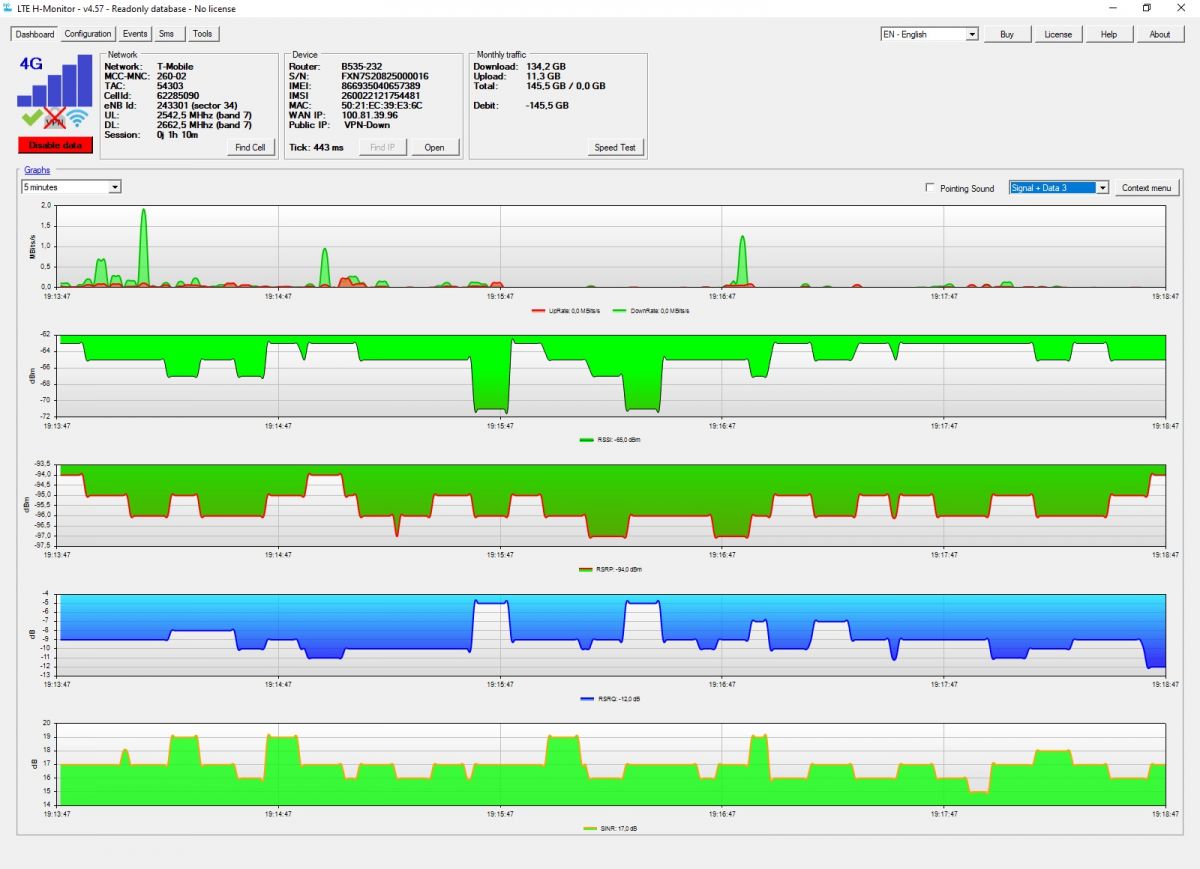Screen dimensions: 1200x869
Task: Switch to the Dashboard tab
Action: click(35, 34)
